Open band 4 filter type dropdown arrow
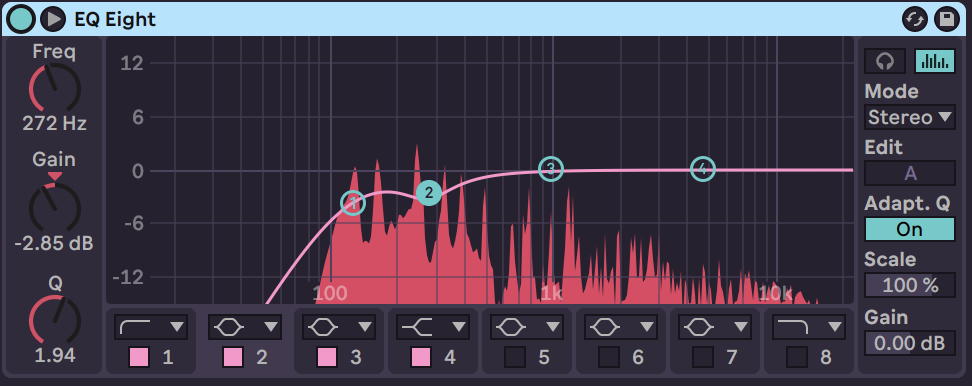This screenshot has width=972, height=386. click(x=459, y=327)
